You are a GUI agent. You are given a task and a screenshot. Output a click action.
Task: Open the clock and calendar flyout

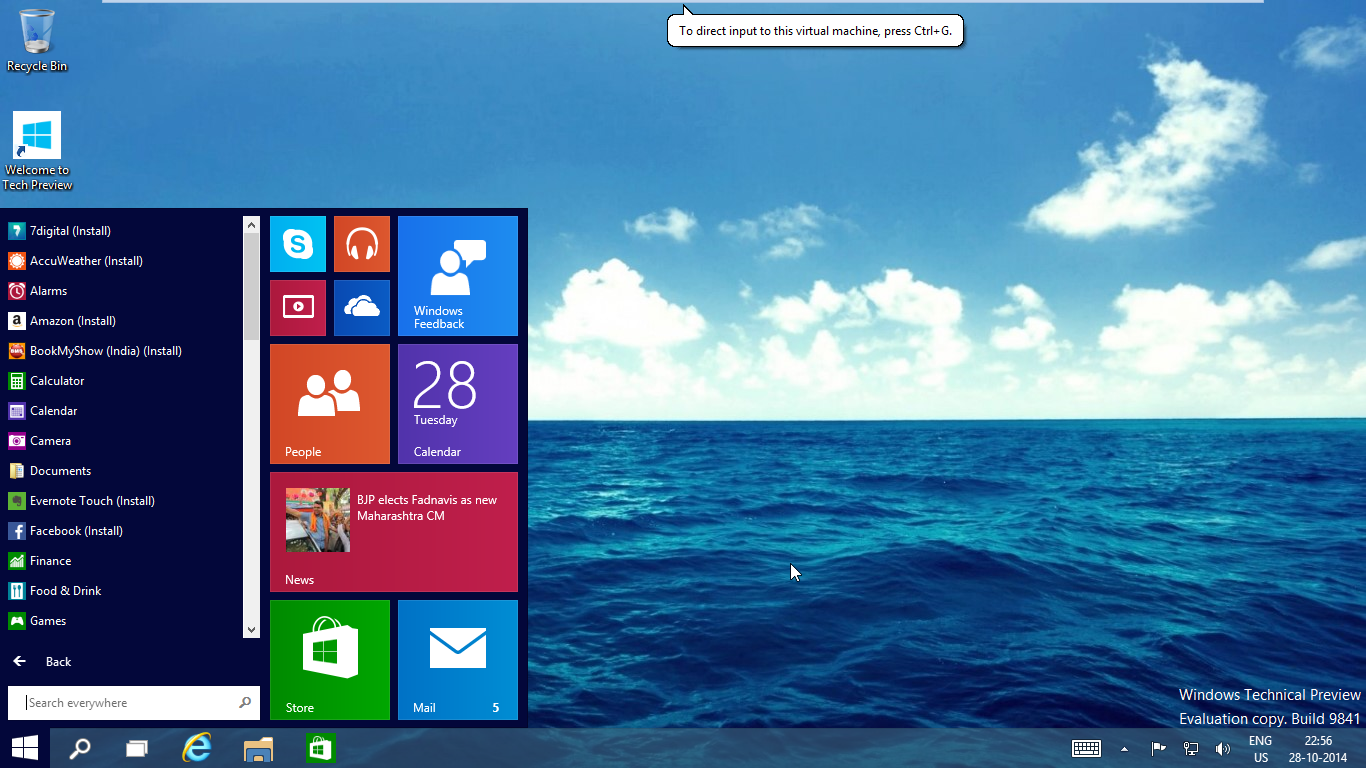(x=1318, y=747)
